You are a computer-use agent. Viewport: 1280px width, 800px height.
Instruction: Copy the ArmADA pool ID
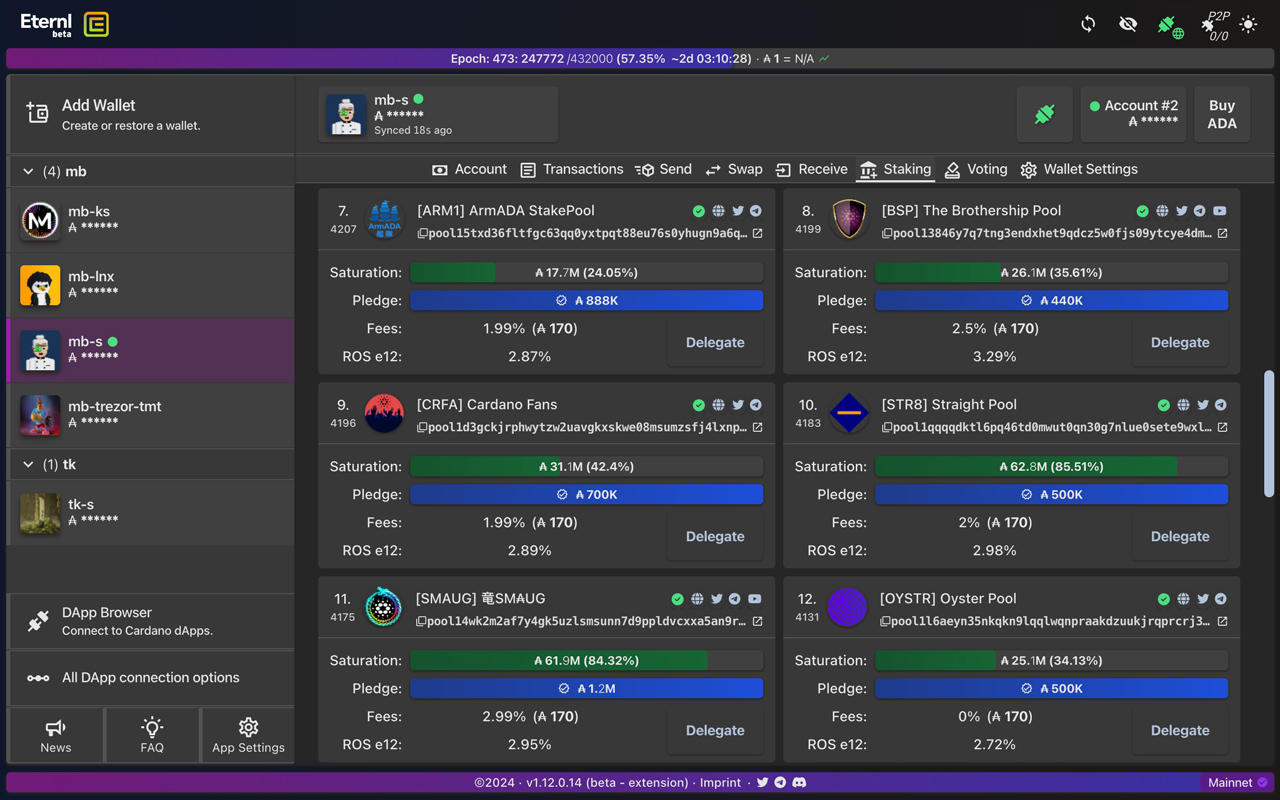point(423,233)
